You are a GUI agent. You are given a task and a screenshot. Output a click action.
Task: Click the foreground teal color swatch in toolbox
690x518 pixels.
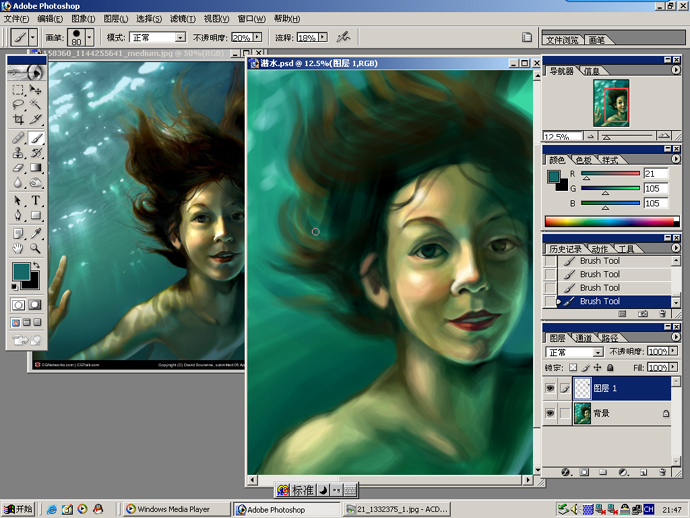click(x=21, y=272)
